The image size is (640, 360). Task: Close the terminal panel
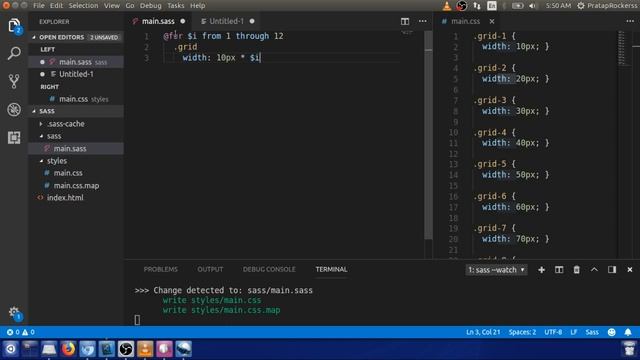[630, 270]
